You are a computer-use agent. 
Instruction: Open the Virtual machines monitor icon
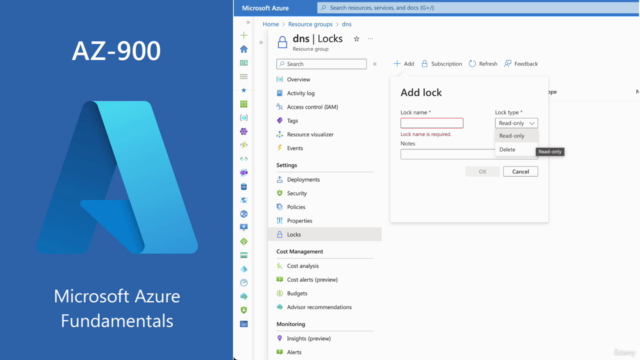coord(244,227)
